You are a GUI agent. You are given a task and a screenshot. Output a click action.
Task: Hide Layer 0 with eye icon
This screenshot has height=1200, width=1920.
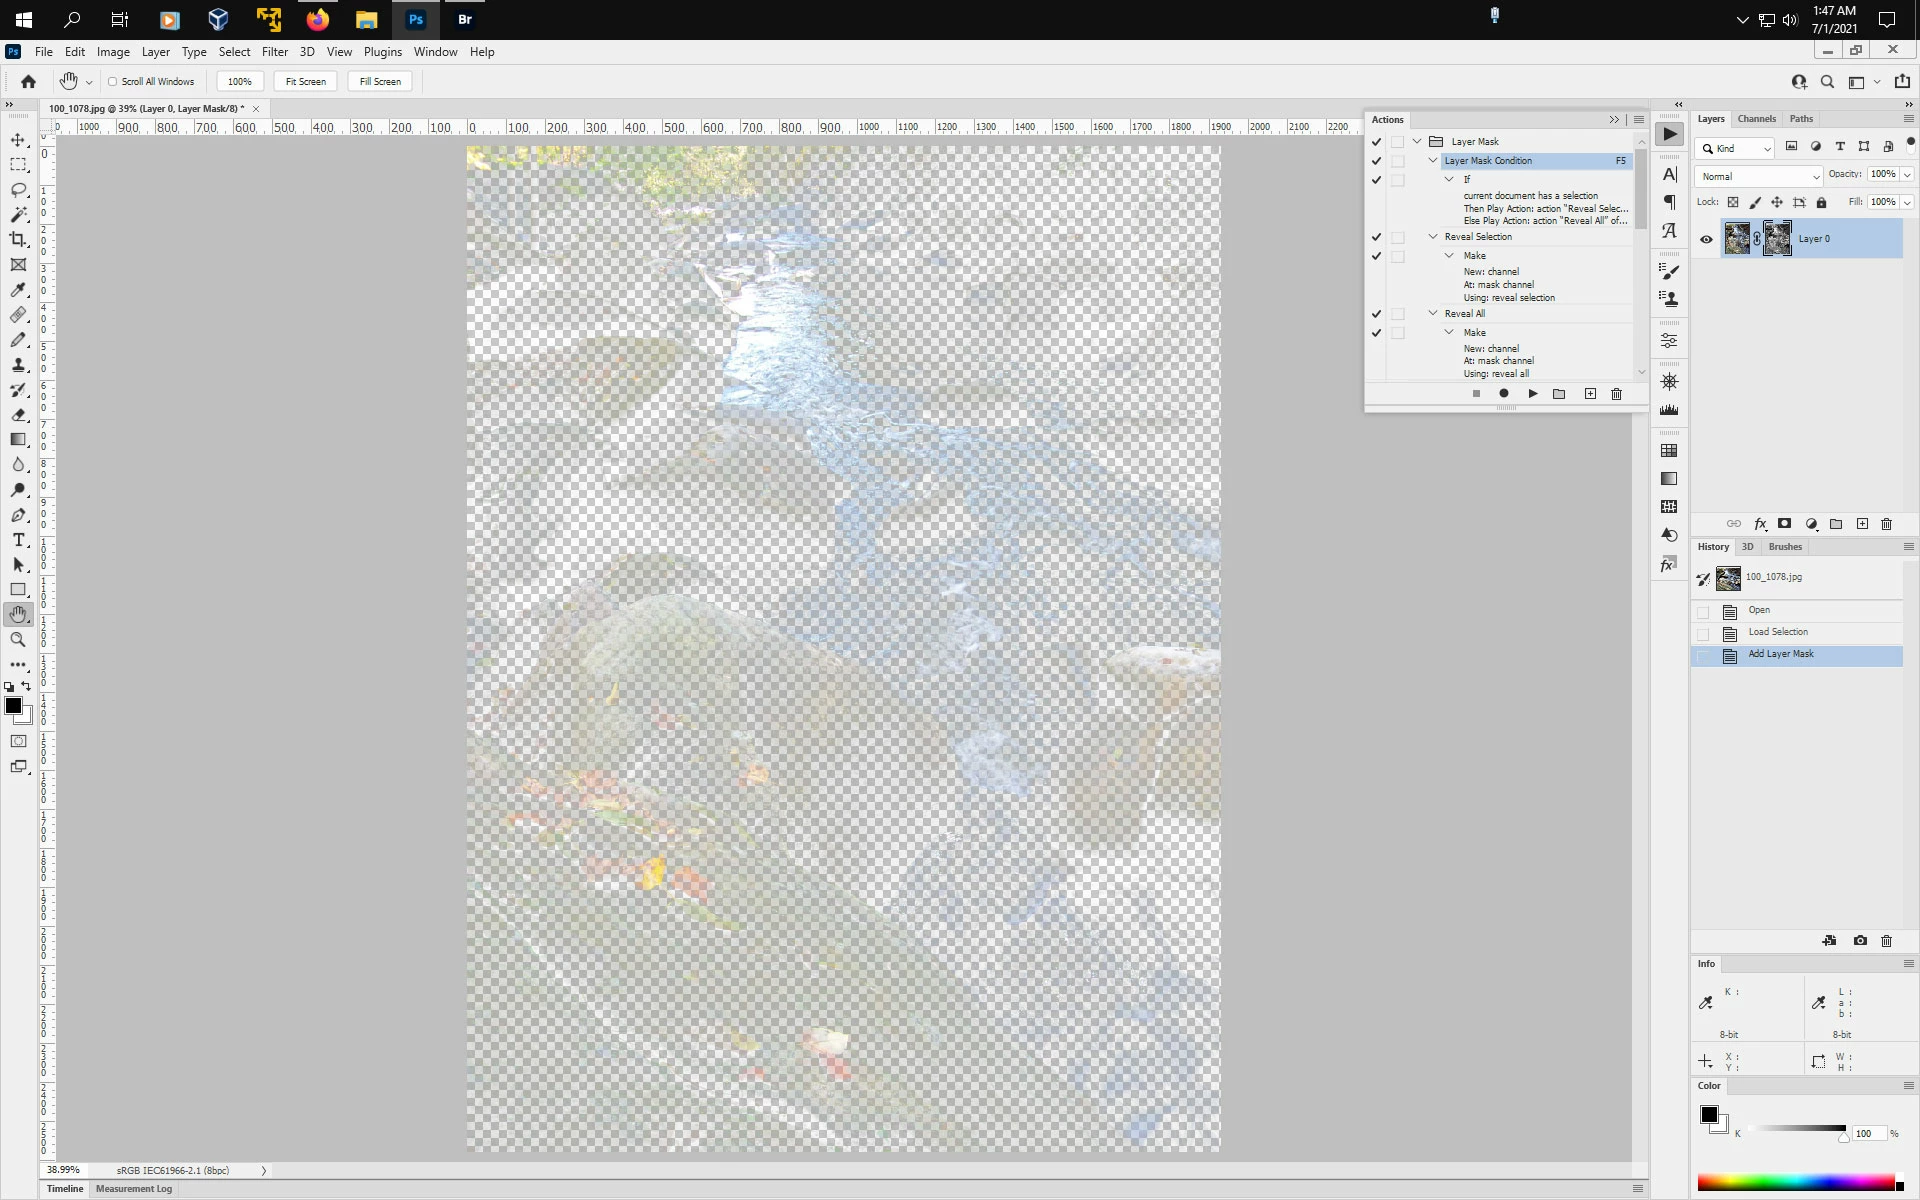(1706, 239)
